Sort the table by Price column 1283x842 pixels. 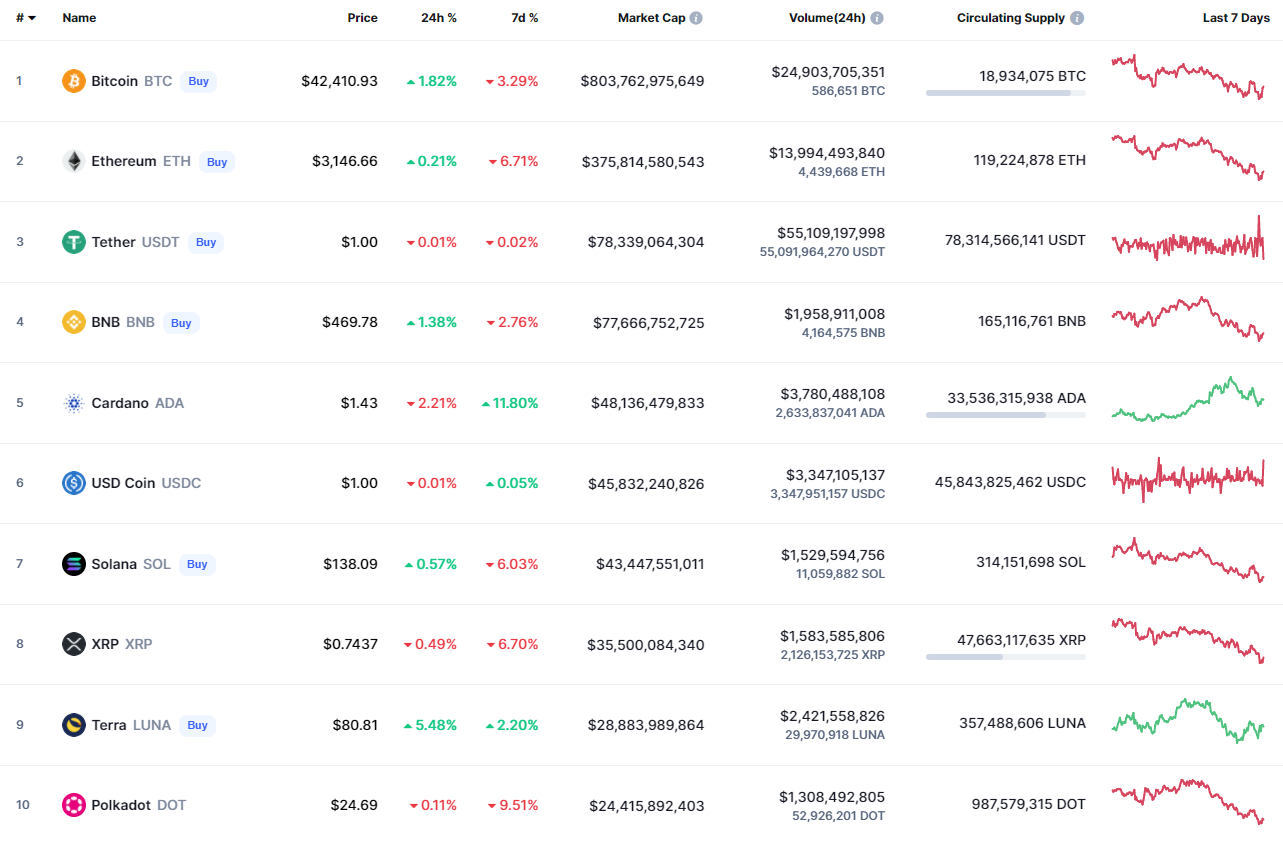pos(362,18)
